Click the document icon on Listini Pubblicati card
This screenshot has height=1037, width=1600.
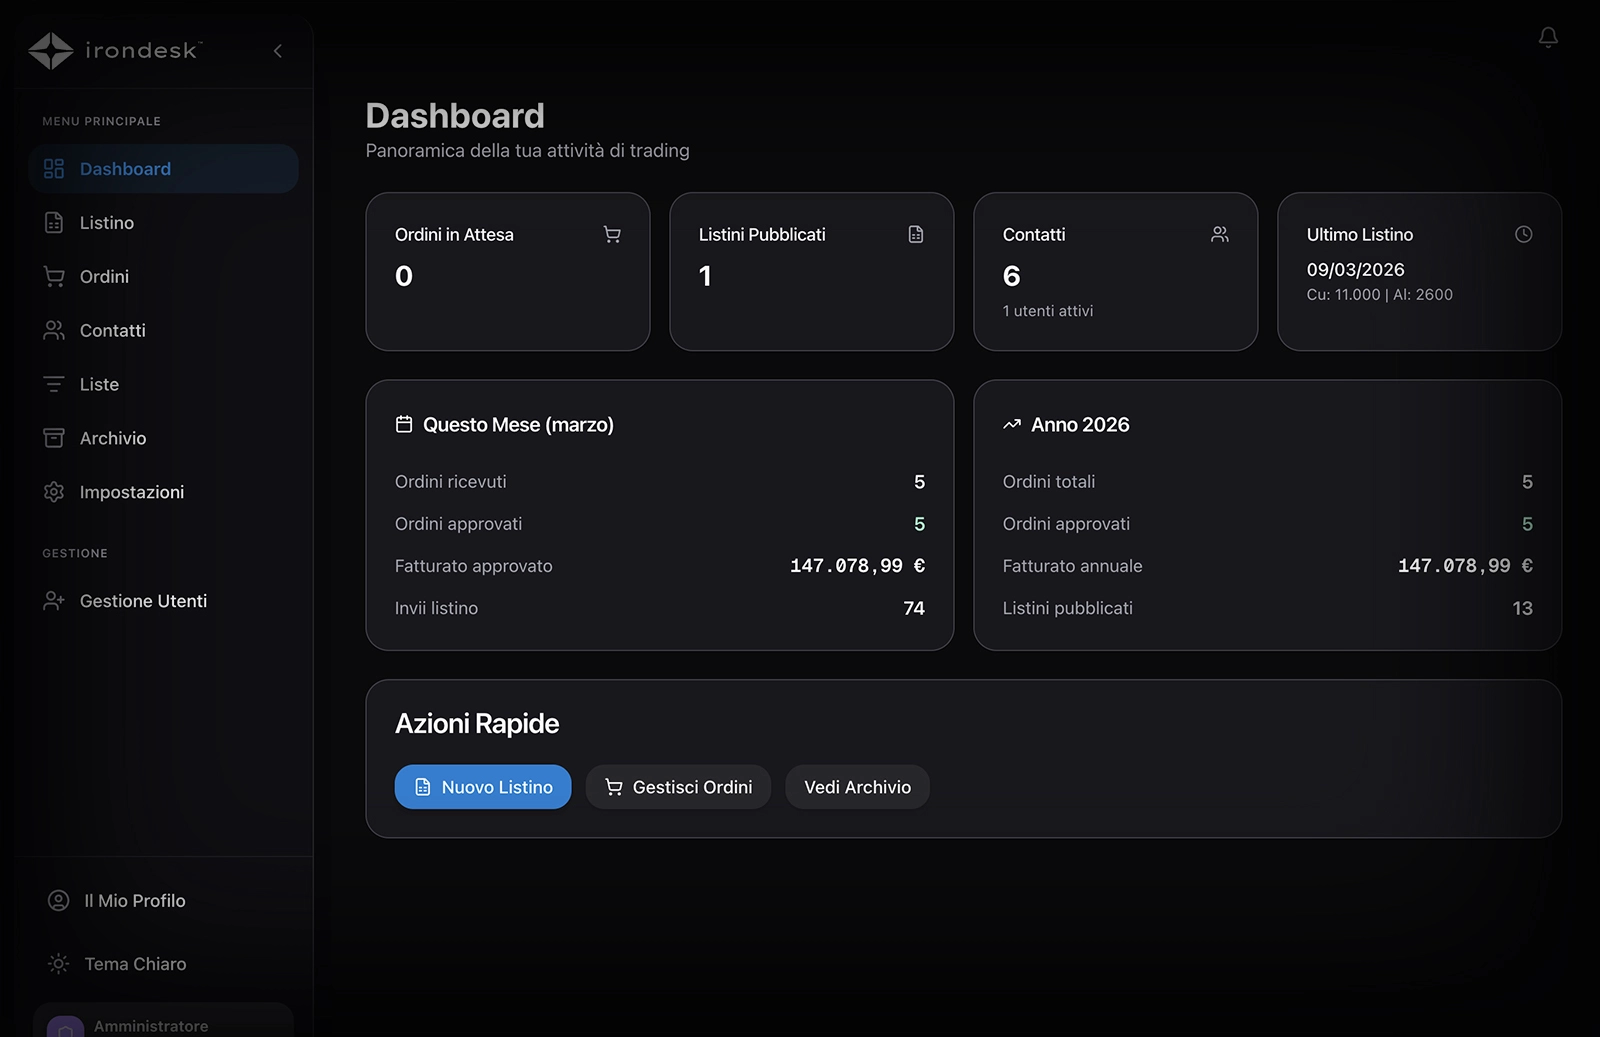point(916,234)
